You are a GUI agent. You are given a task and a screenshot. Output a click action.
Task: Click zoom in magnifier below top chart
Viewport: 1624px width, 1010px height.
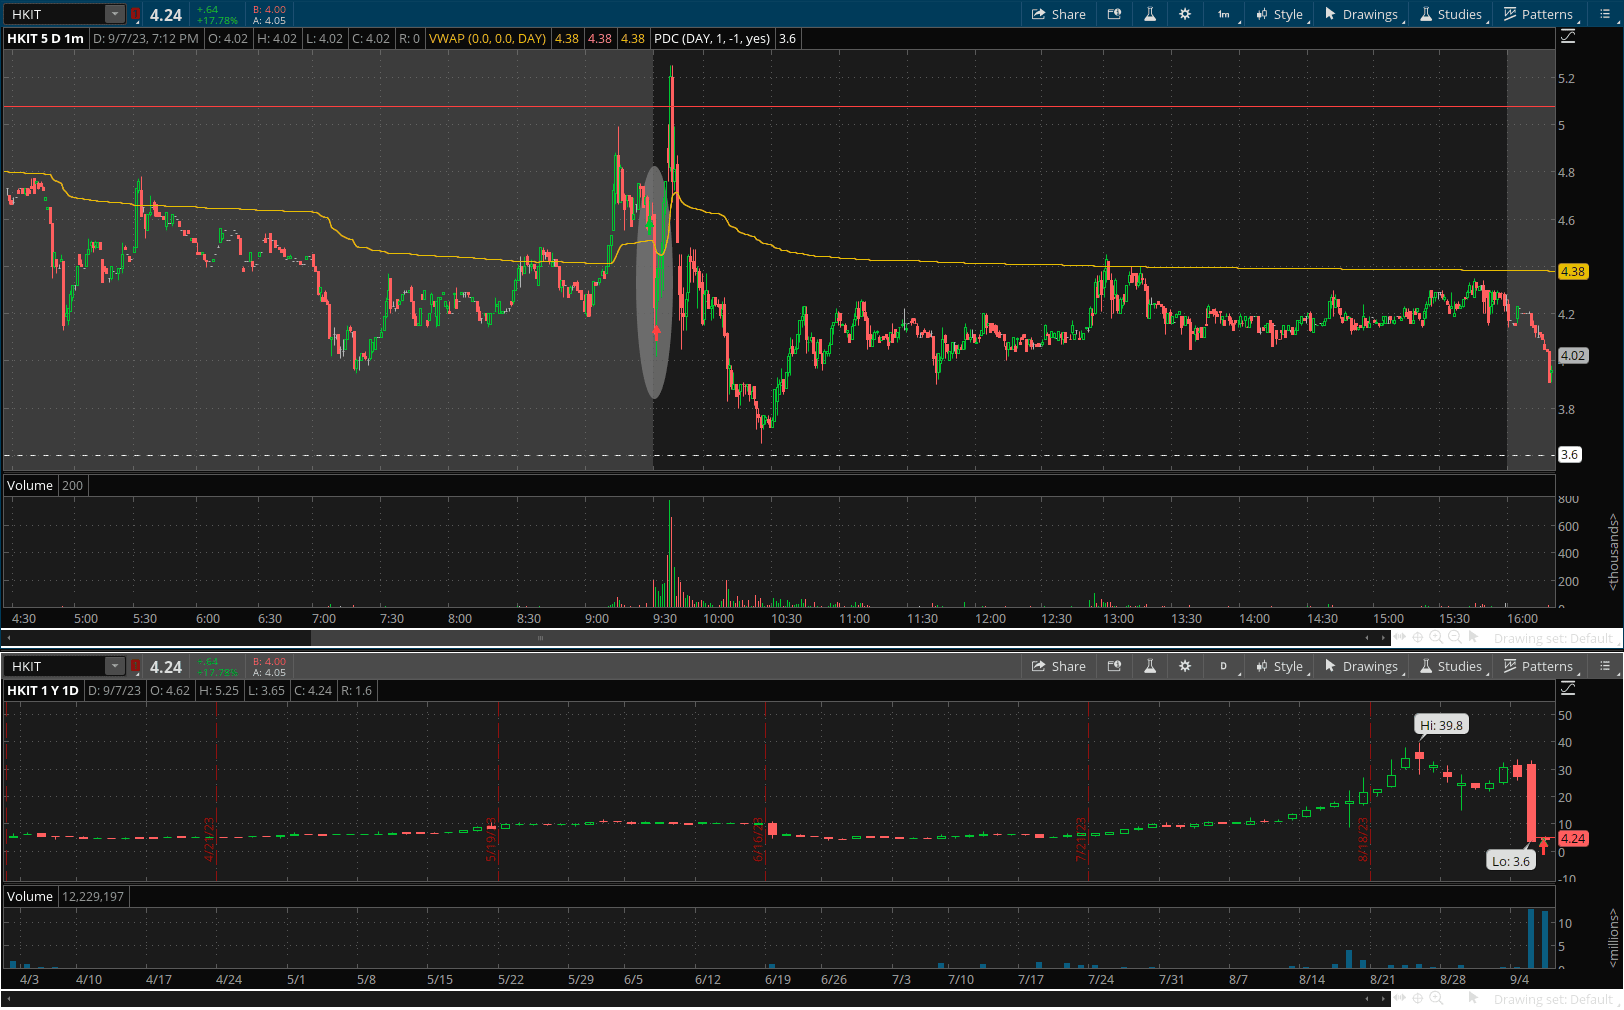(x=1436, y=637)
